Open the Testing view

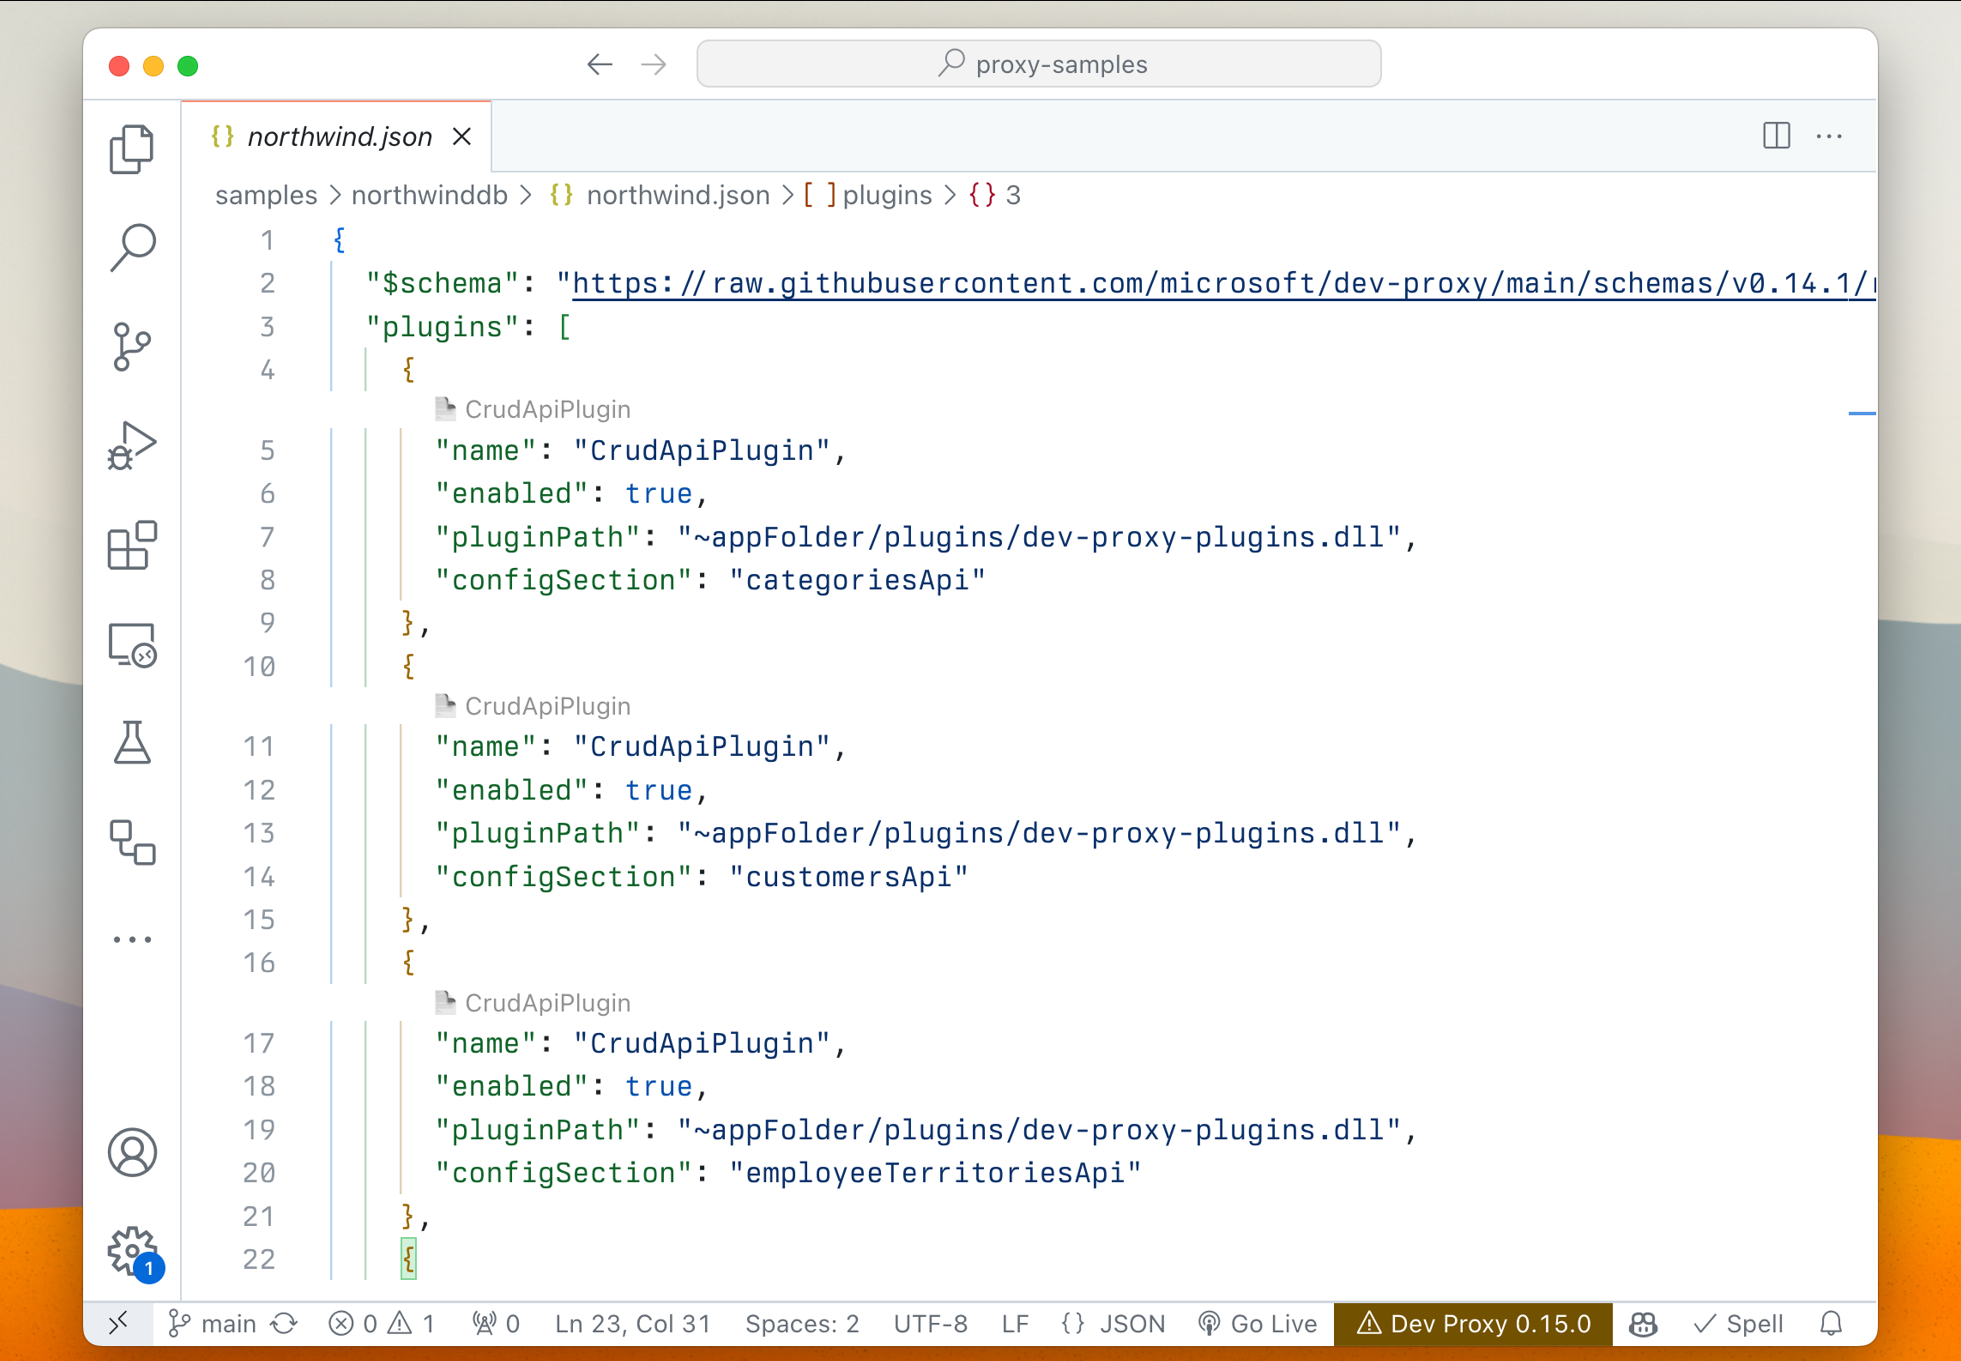[x=131, y=744]
